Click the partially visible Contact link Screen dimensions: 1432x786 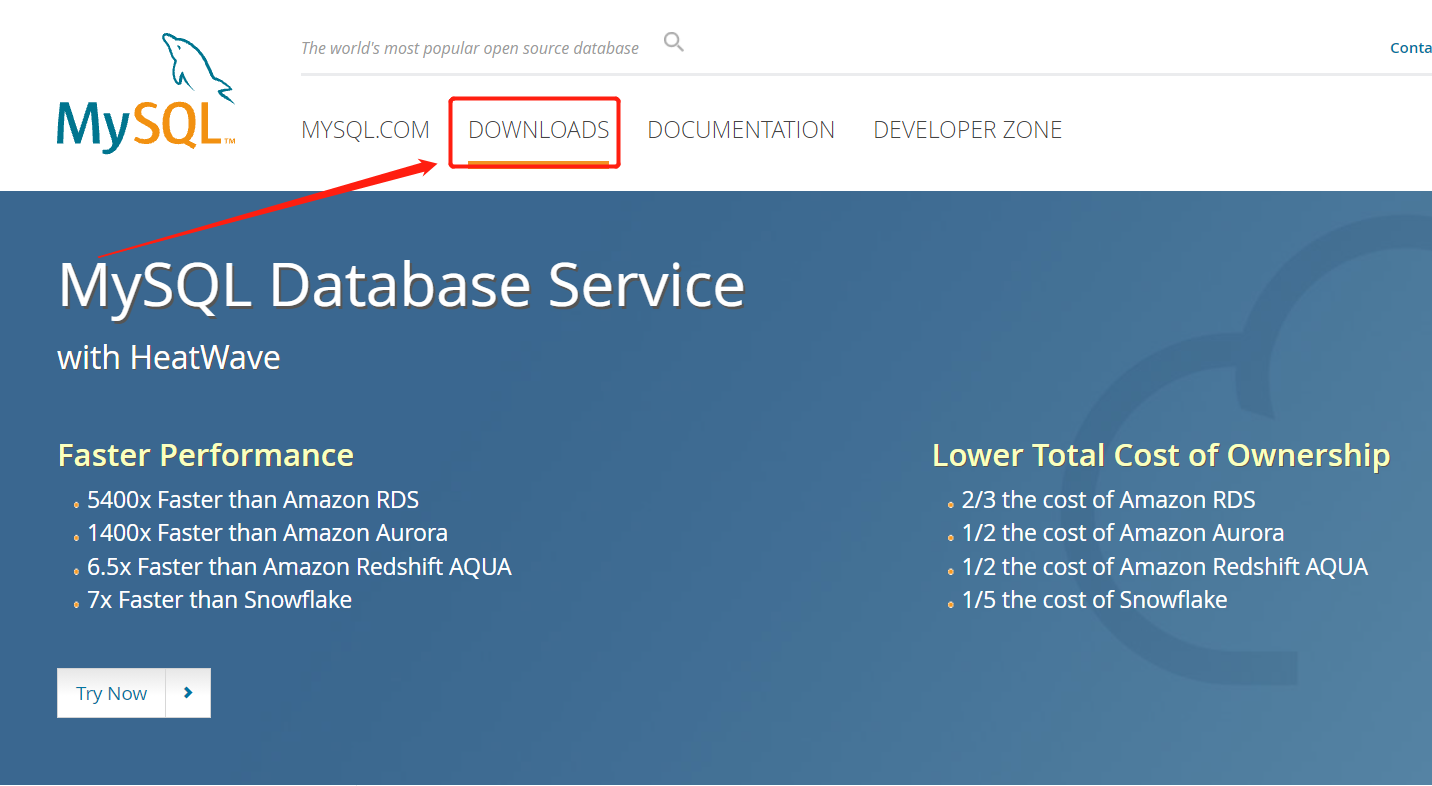coord(1411,48)
